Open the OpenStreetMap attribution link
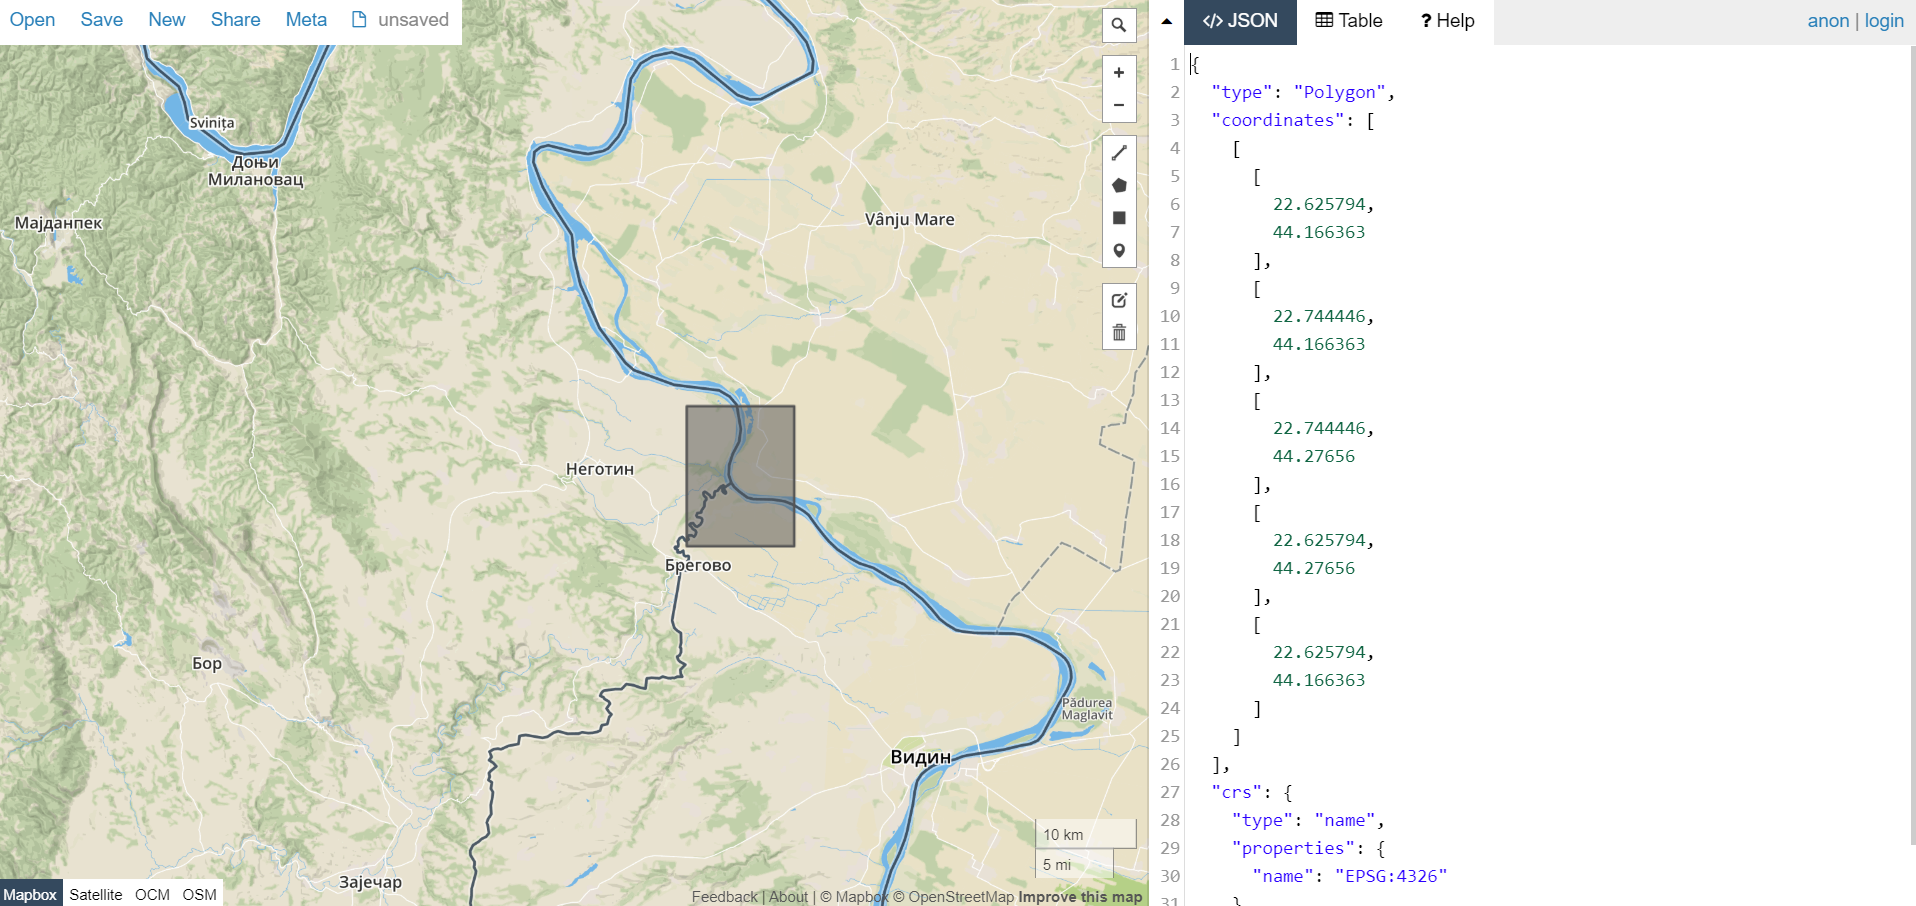The height and width of the screenshot is (906, 1916). [954, 897]
